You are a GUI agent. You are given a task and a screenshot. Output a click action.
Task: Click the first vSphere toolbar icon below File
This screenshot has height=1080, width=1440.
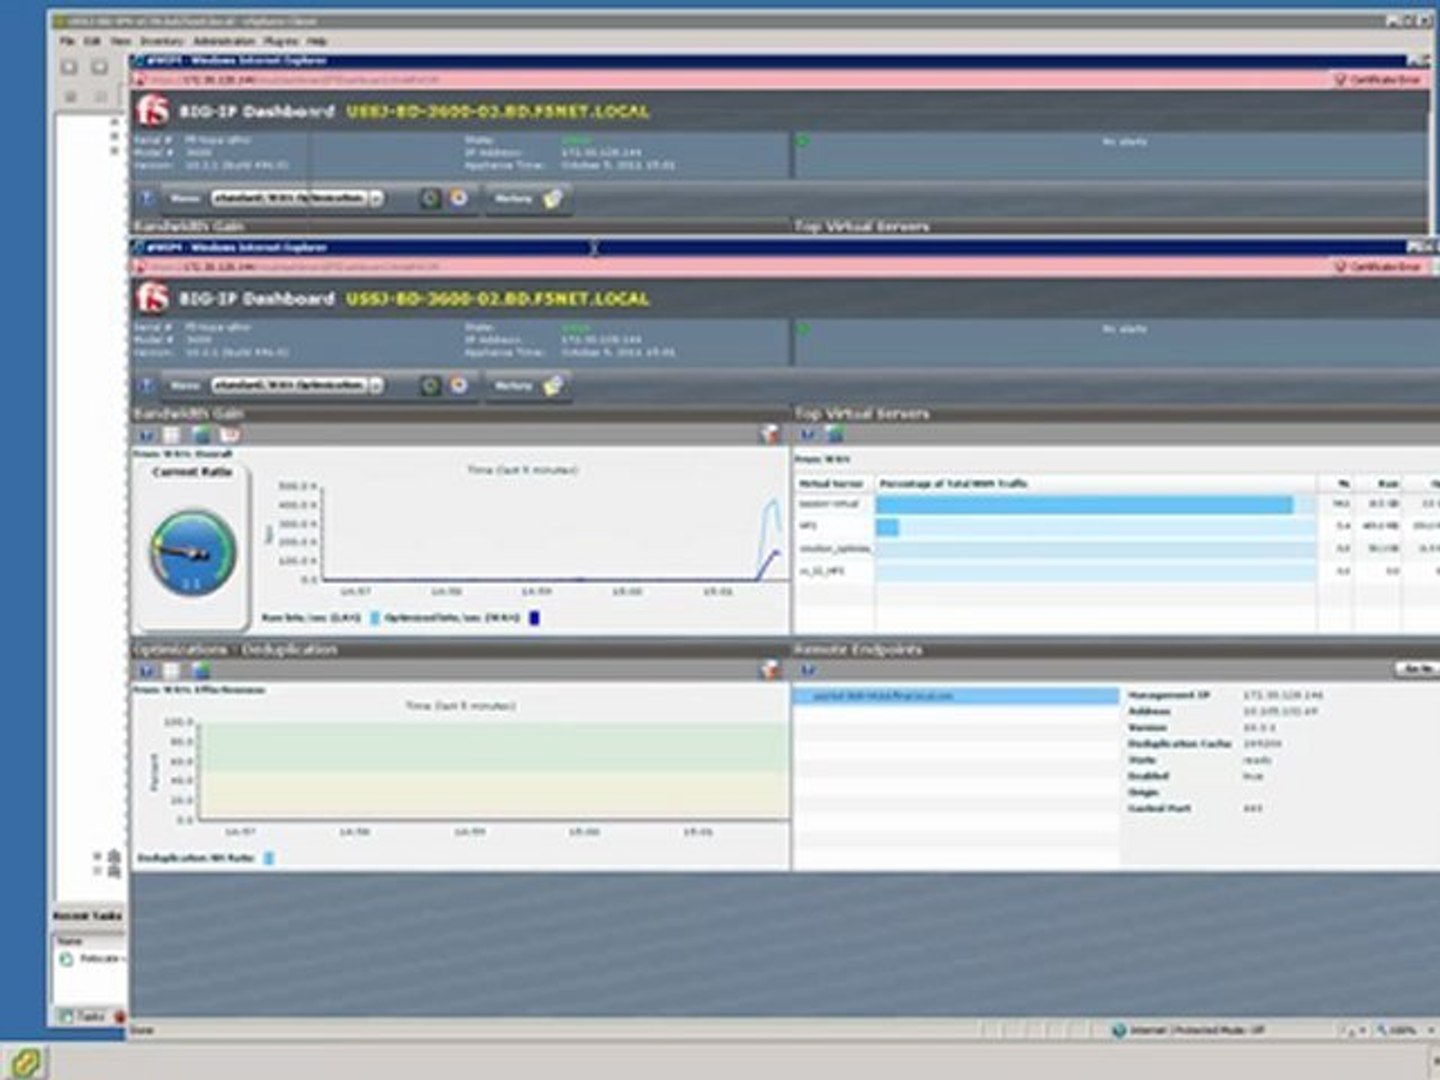(69, 67)
